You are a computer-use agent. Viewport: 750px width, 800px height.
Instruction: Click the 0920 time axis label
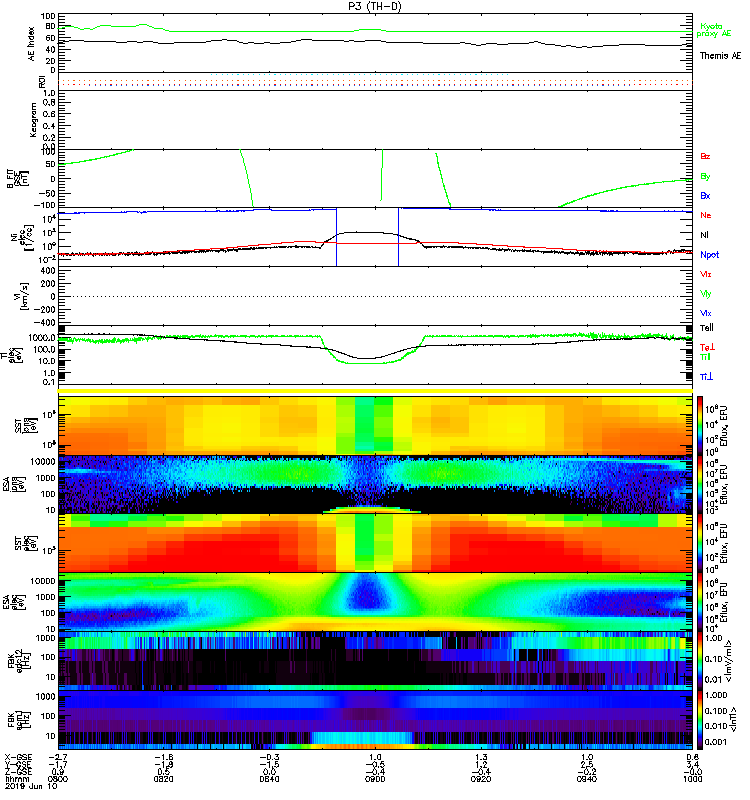tap(481, 779)
